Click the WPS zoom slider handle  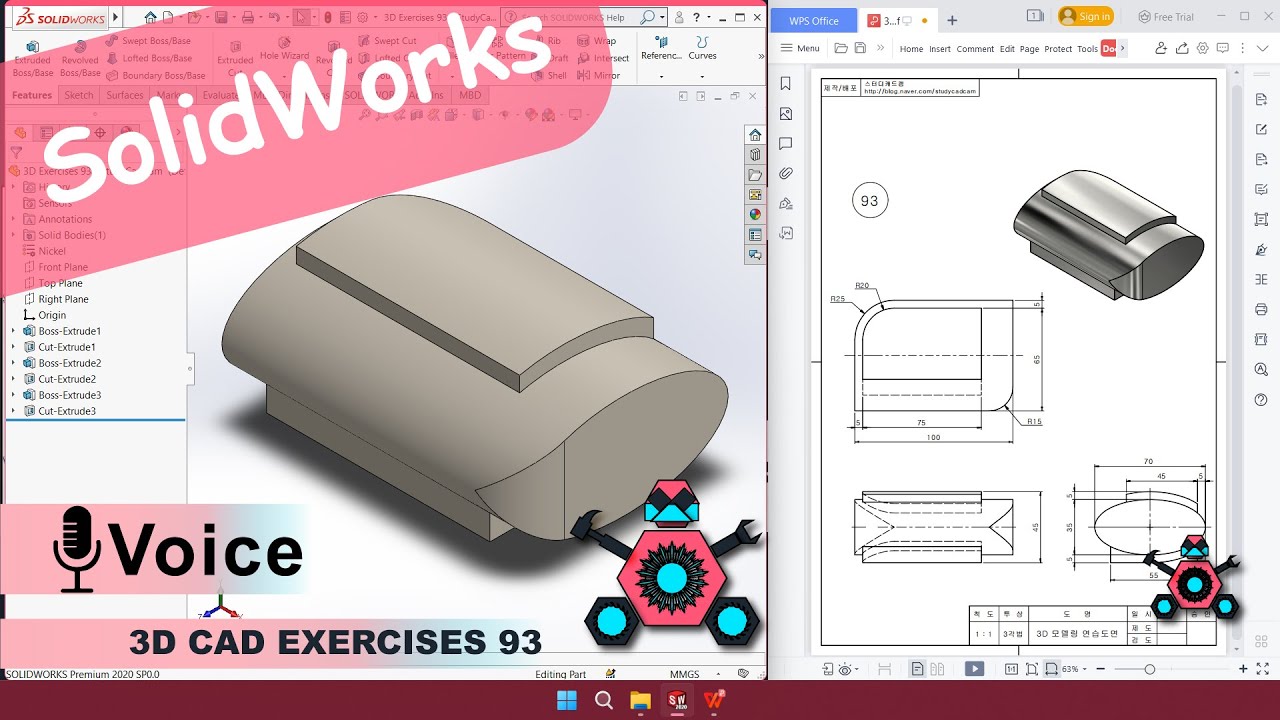1150,669
